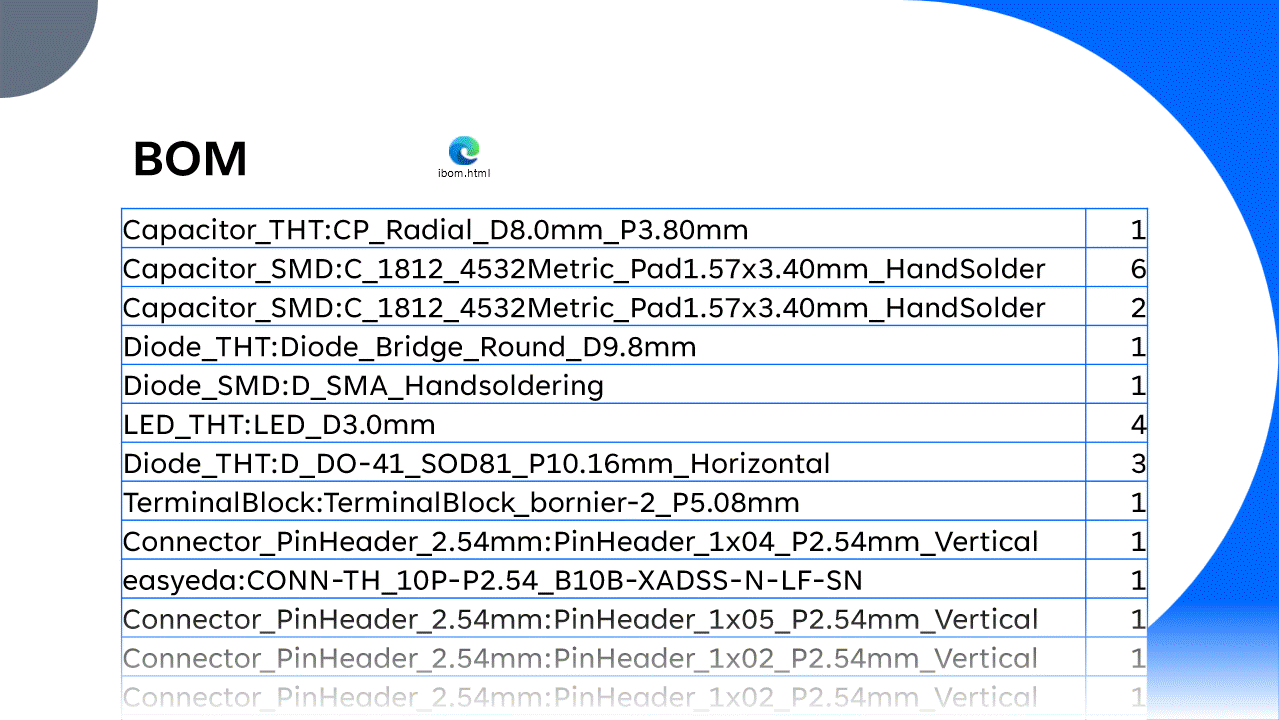The height and width of the screenshot is (720, 1279).
Task: Select the D_SMA_Handsoldering diode cell
Action: coord(363,386)
